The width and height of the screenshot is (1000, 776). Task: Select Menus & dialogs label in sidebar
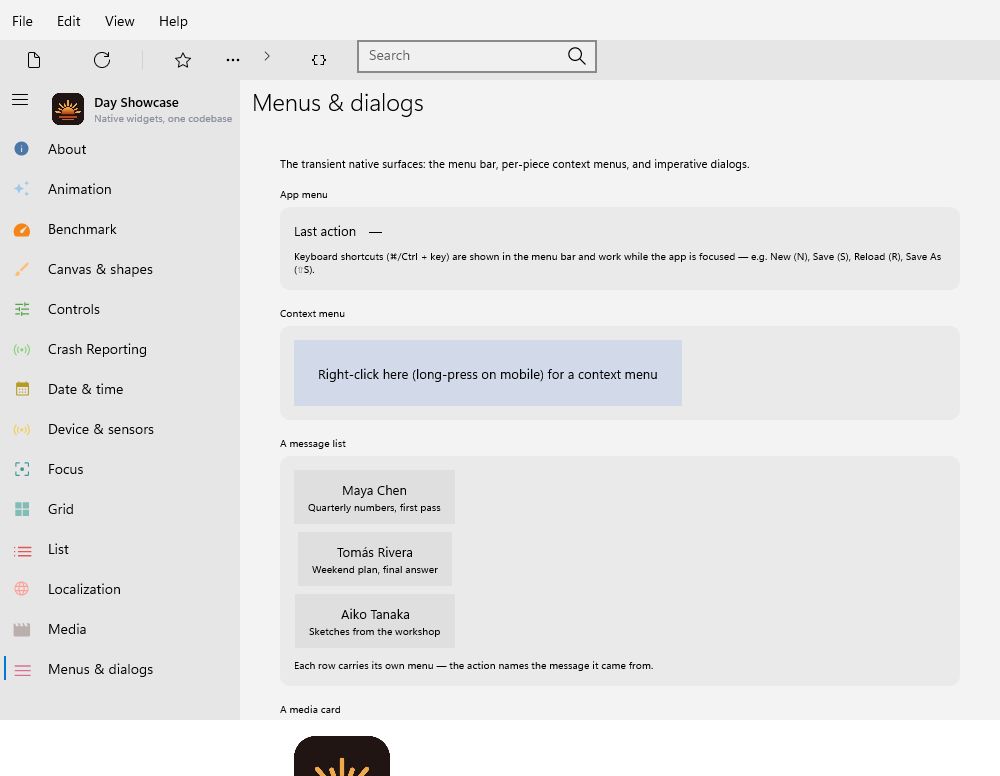pos(100,670)
